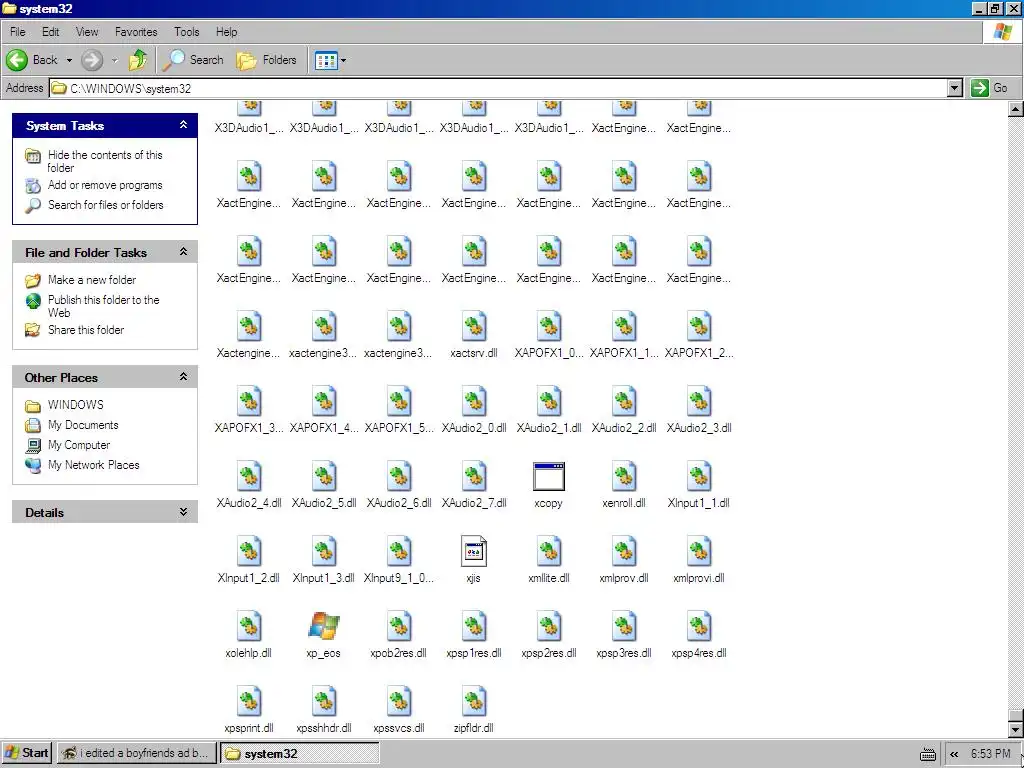Select the XAudio2_0.dll file icon
This screenshot has height=768, width=1024.
tap(473, 402)
